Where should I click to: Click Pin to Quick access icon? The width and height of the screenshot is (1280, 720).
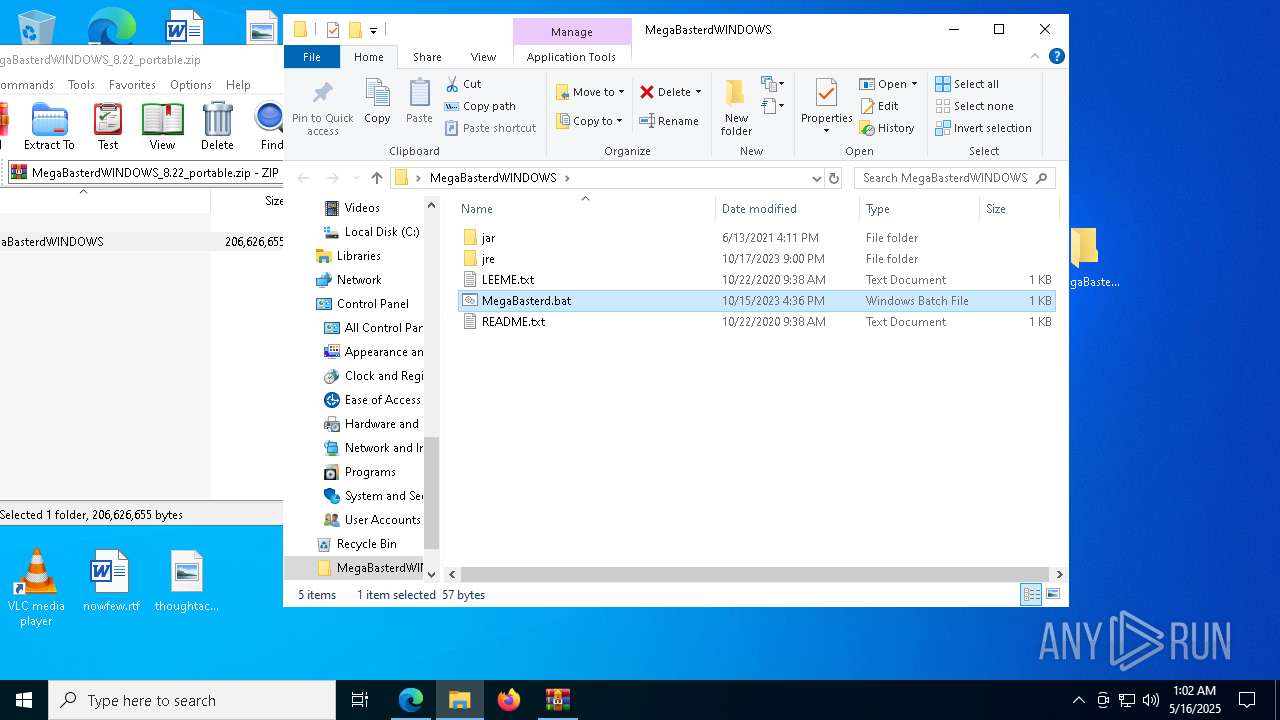tap(322, 108)
